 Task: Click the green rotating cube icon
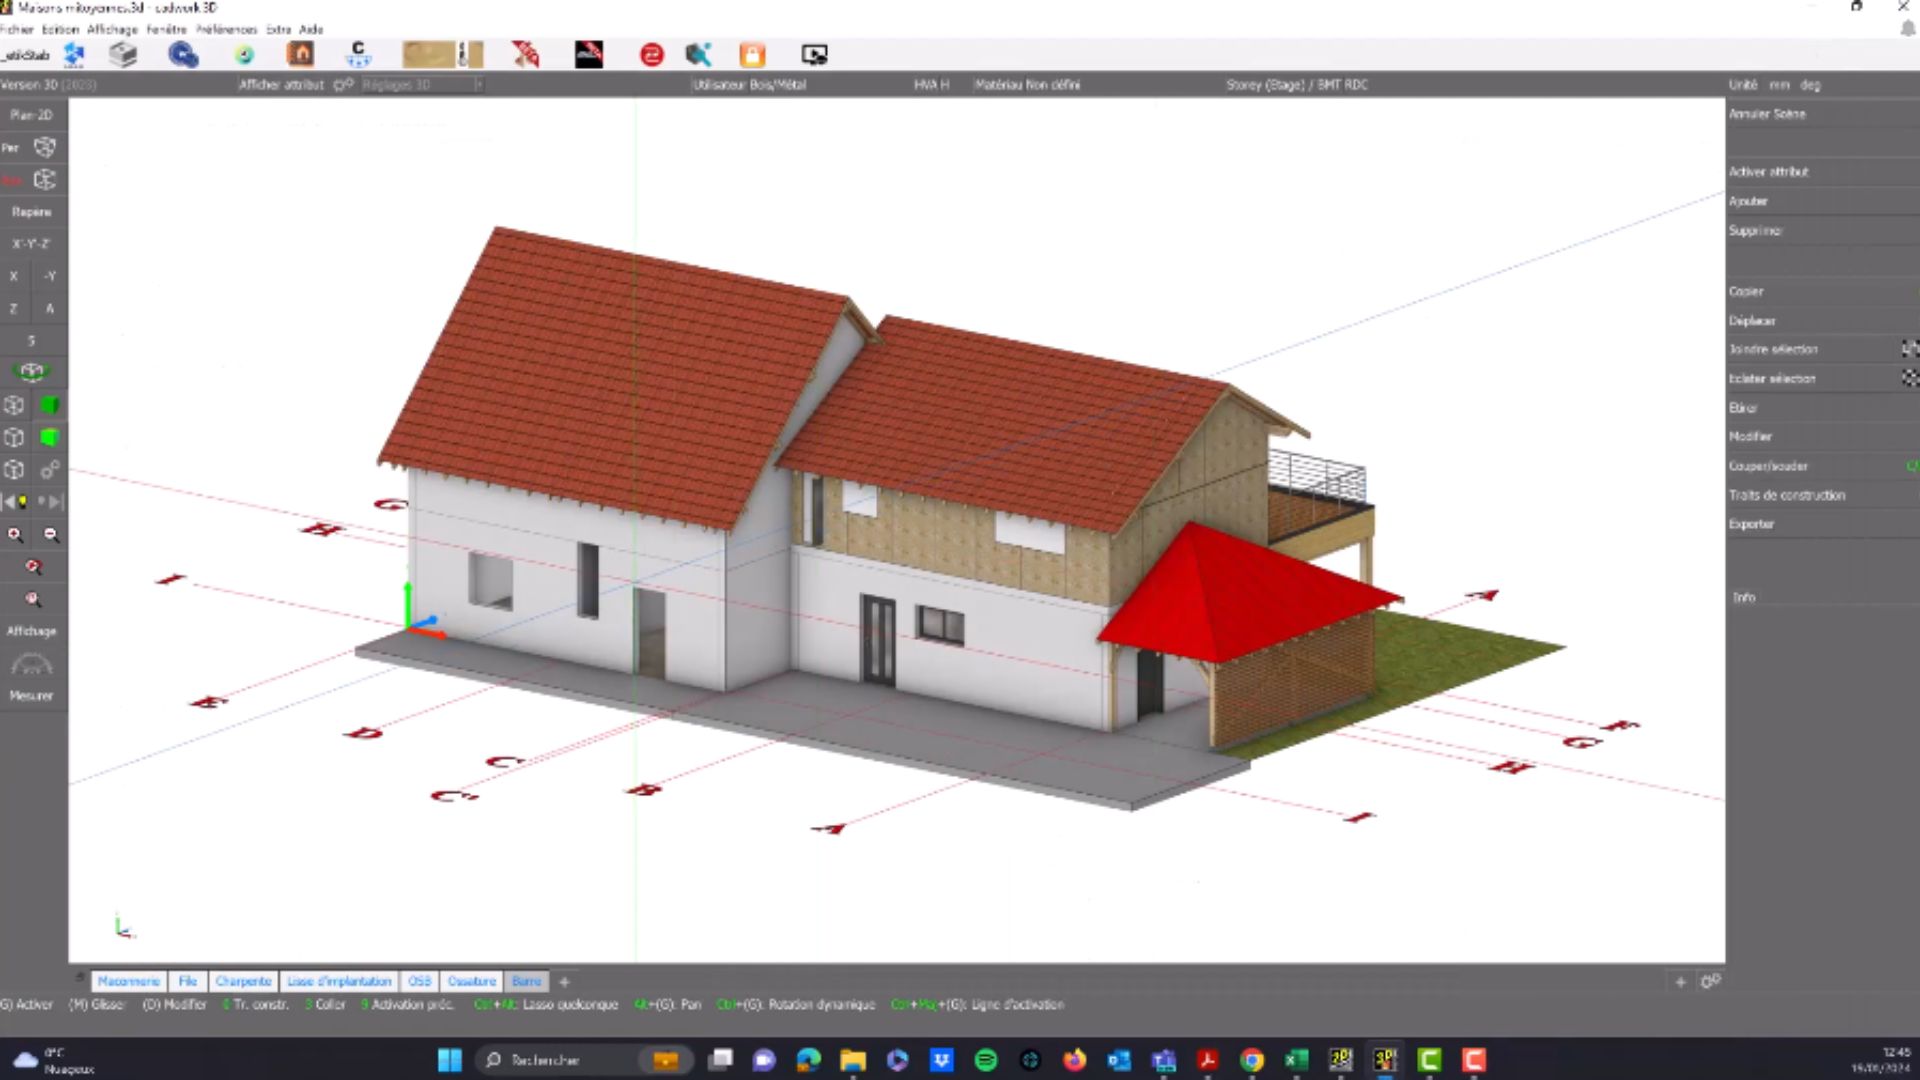(32, 372)
